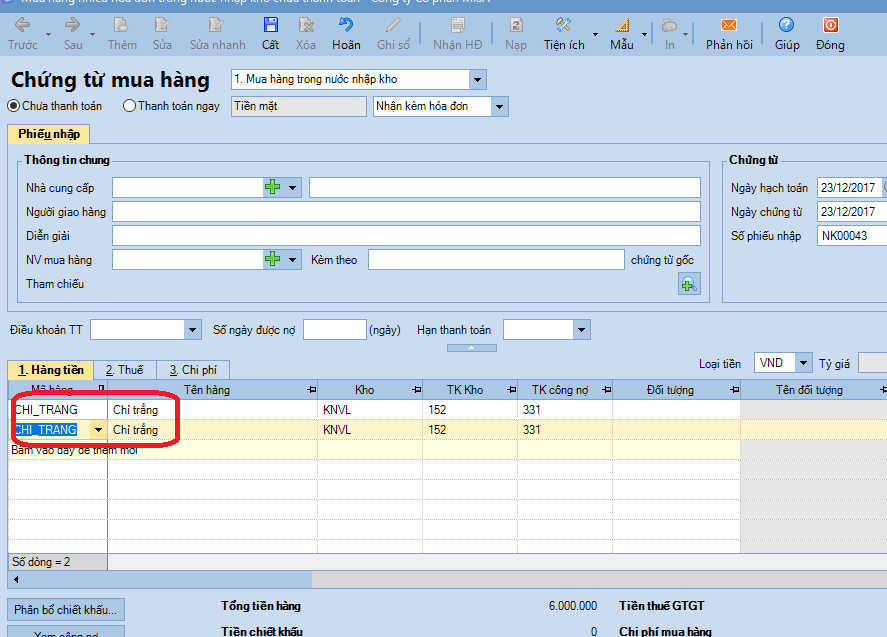The height and width of the screenshot is (637, 887).
Task: Click first row CHI_TRANG item code
Action: pyautogui.click(x=58, y=410)
